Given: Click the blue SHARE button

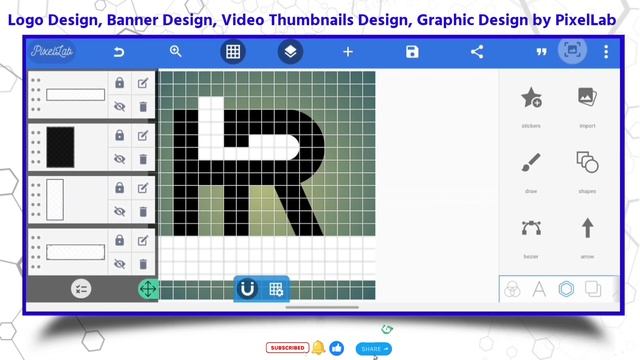Looking at the screenshot, I should coord(373,349).
